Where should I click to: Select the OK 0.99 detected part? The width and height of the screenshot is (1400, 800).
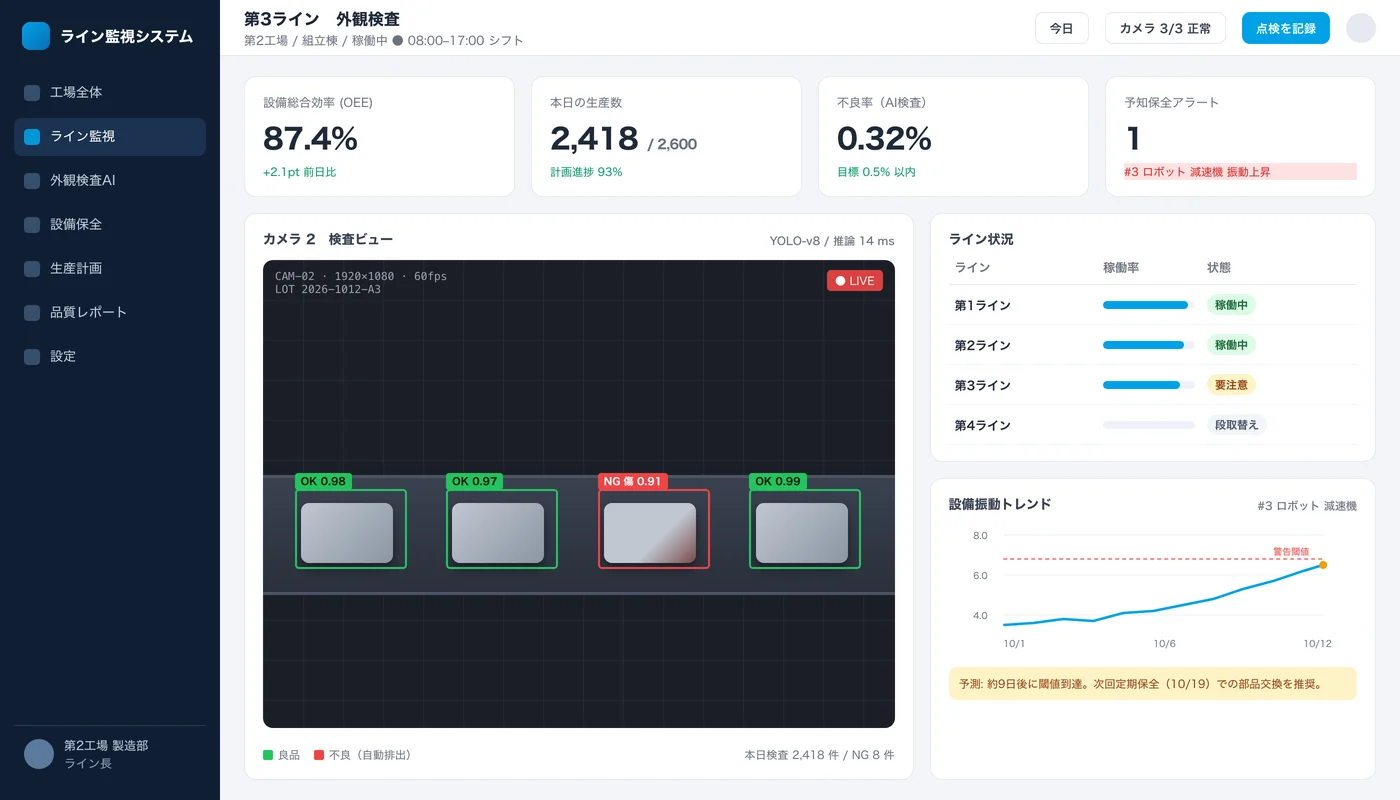coord(805,529)
